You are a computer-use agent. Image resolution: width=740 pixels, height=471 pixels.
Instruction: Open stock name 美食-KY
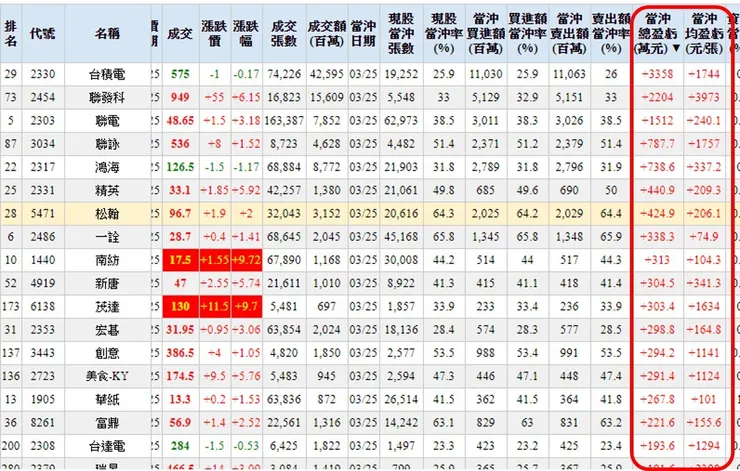[x=107, y=376]
